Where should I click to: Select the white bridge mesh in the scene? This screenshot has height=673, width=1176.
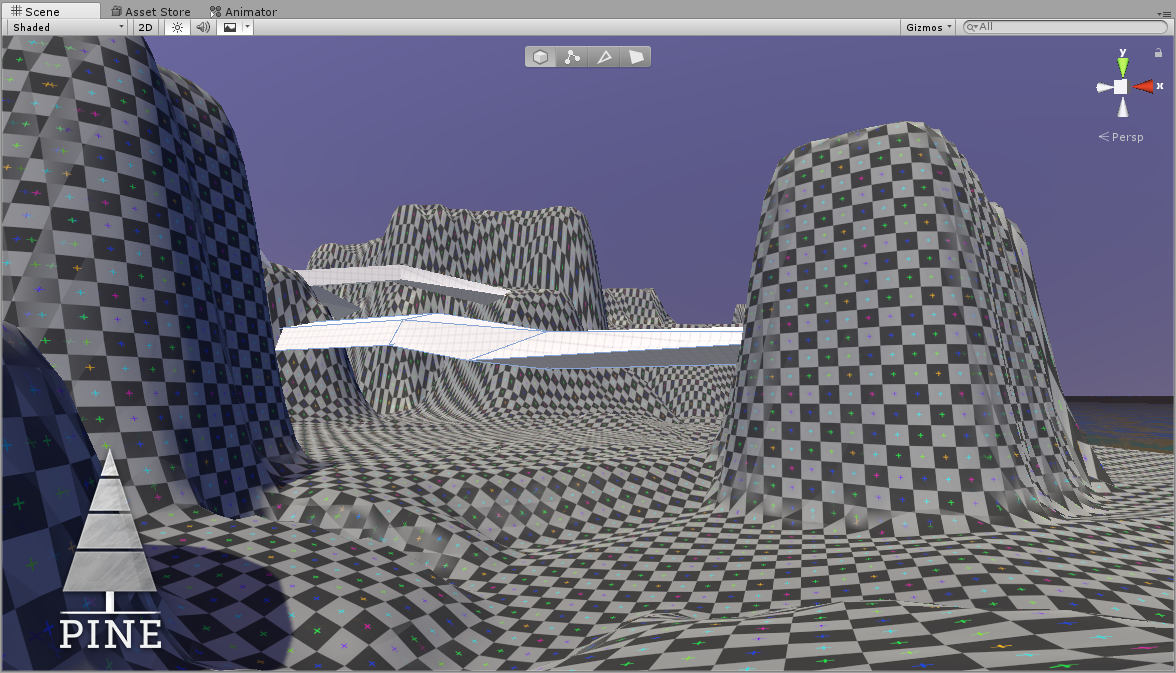click(510, 339)
